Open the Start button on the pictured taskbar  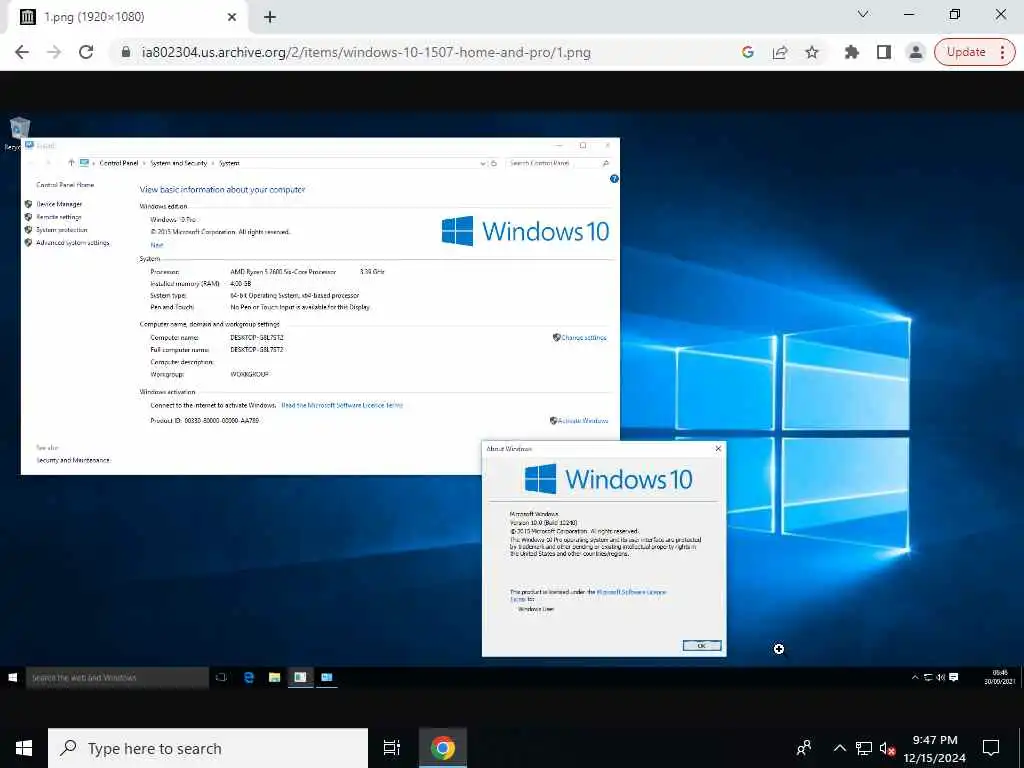[x=12, y=678]
